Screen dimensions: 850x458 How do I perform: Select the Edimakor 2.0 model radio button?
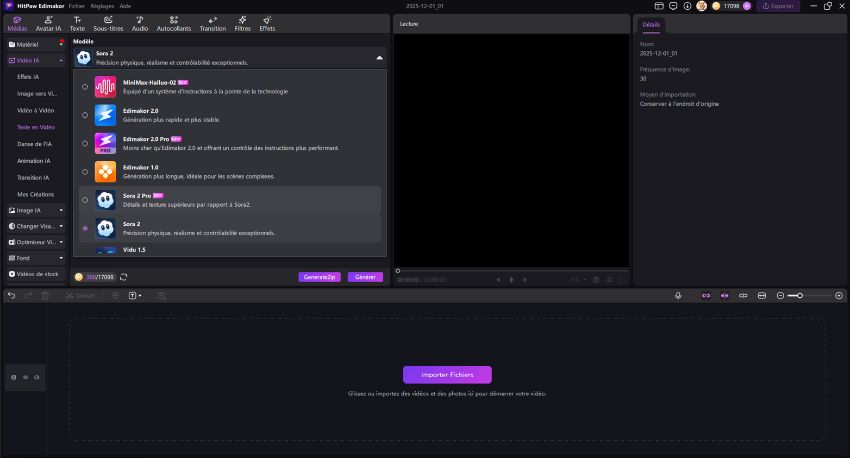pyautogui.click(x=85, y=115)
